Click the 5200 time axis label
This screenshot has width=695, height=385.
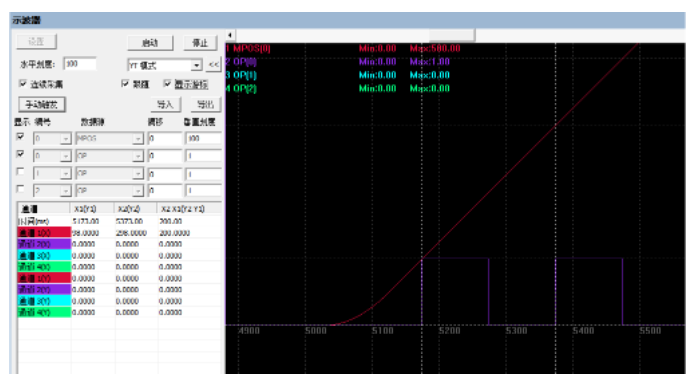449,331
